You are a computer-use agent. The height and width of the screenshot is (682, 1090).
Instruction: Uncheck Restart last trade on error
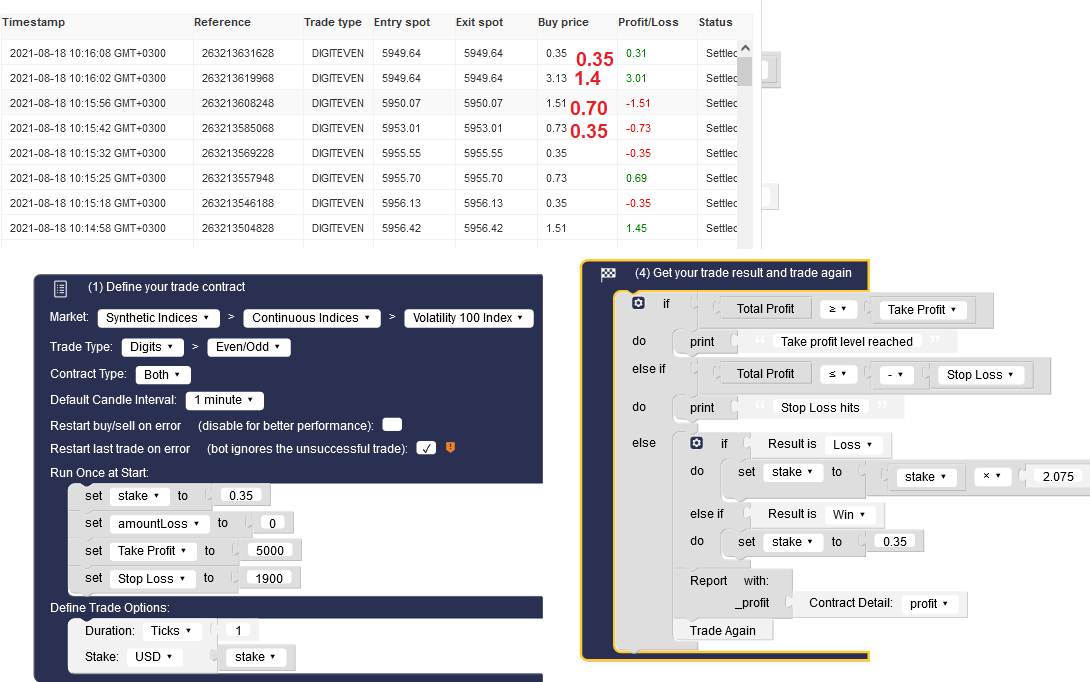(x=426, y=448)
